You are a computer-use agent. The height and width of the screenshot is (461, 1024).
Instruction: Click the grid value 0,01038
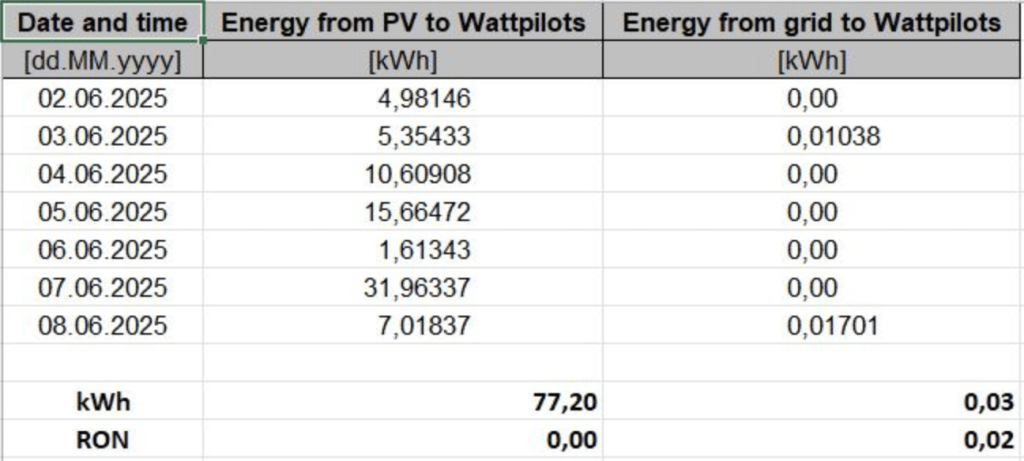[x=833, y=136]
